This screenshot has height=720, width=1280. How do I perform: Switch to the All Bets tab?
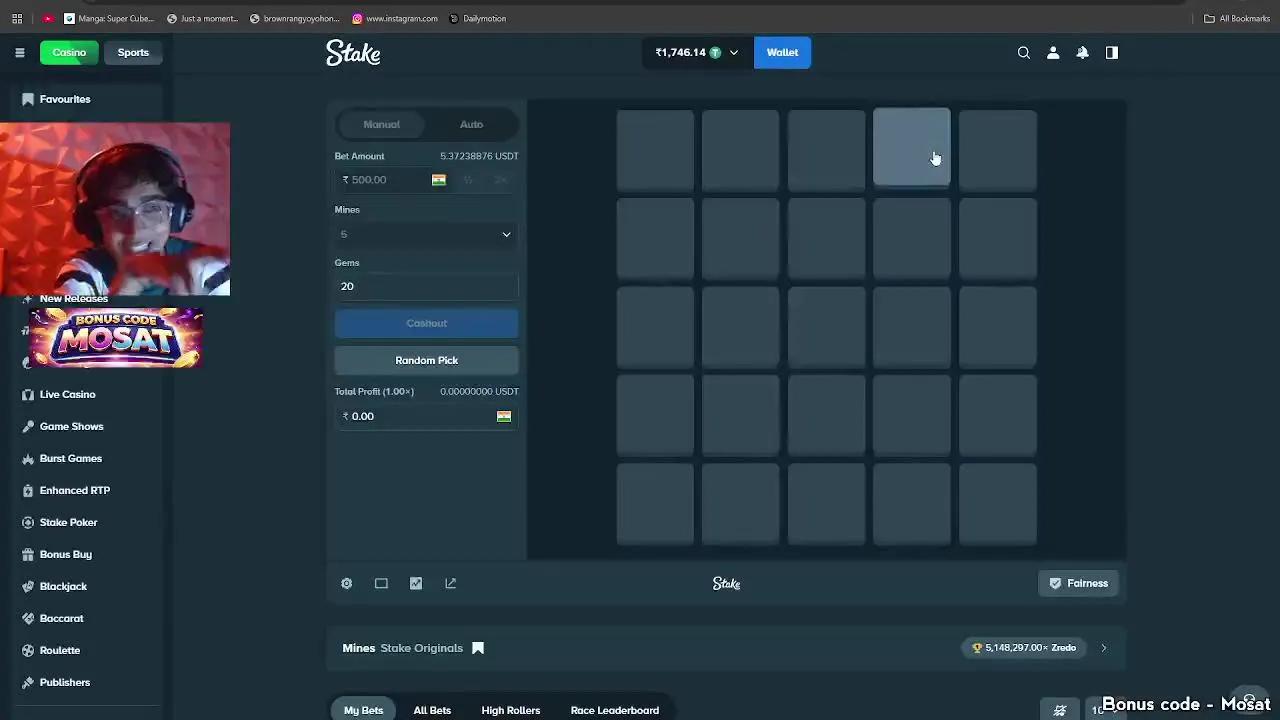click(432, 710)
